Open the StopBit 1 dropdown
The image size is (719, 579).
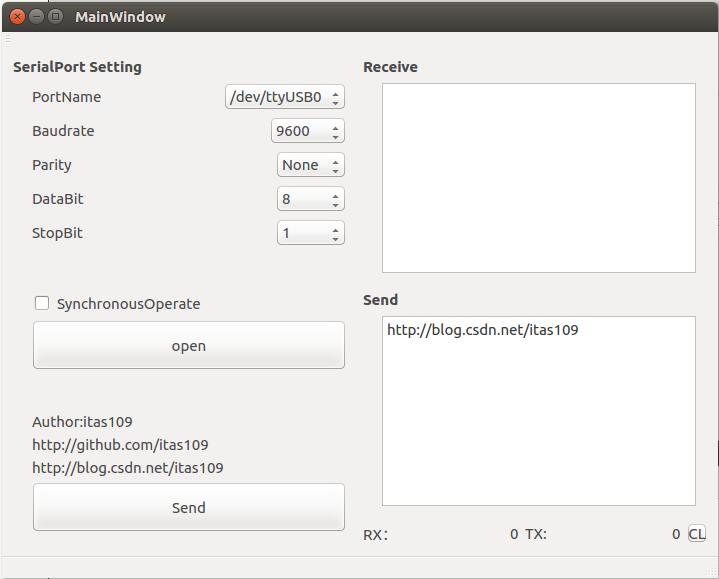311,233
